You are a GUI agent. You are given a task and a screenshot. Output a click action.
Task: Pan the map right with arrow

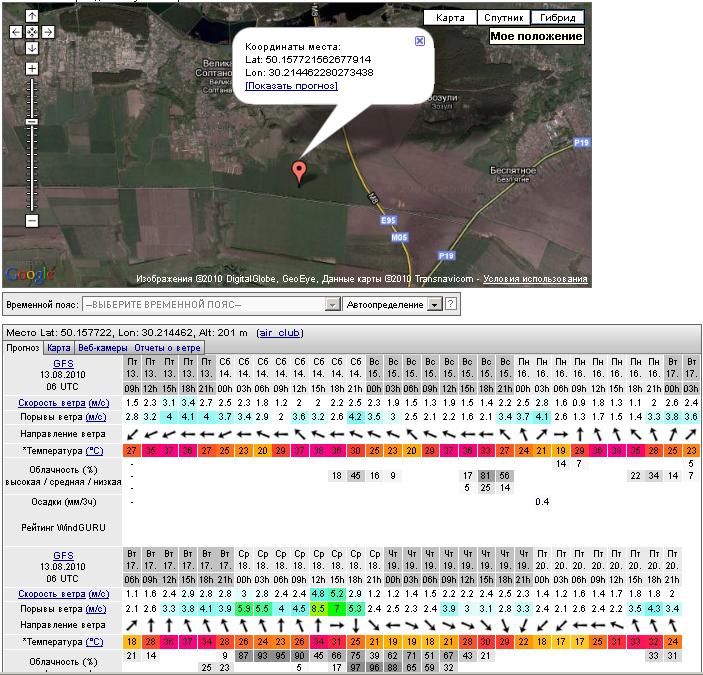coord(47,32)
